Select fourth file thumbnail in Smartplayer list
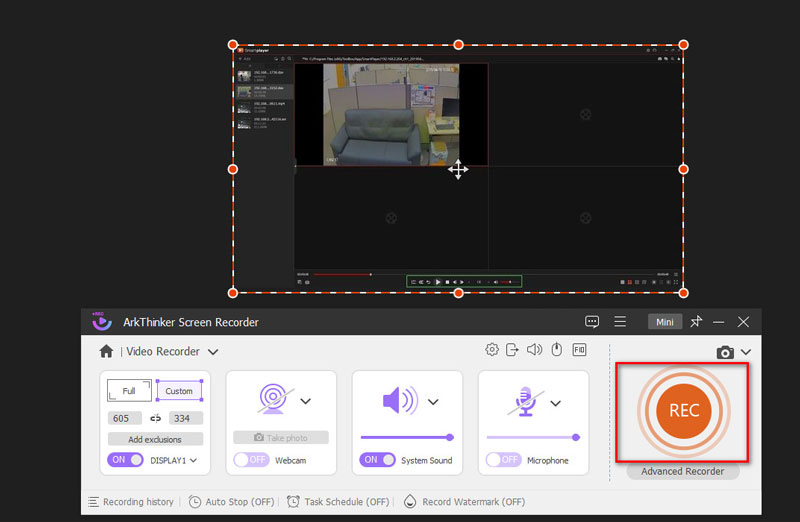The image size is (800, 522). [244, 123]
